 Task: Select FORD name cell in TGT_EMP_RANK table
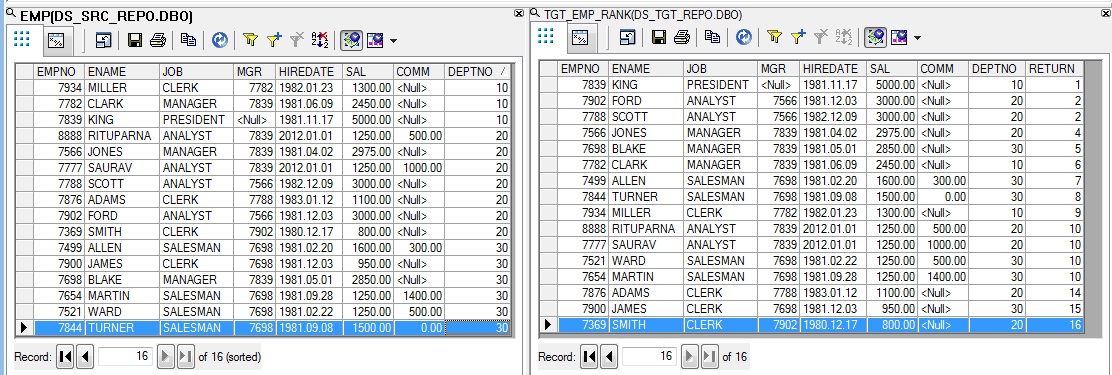(x=646, y=101)
